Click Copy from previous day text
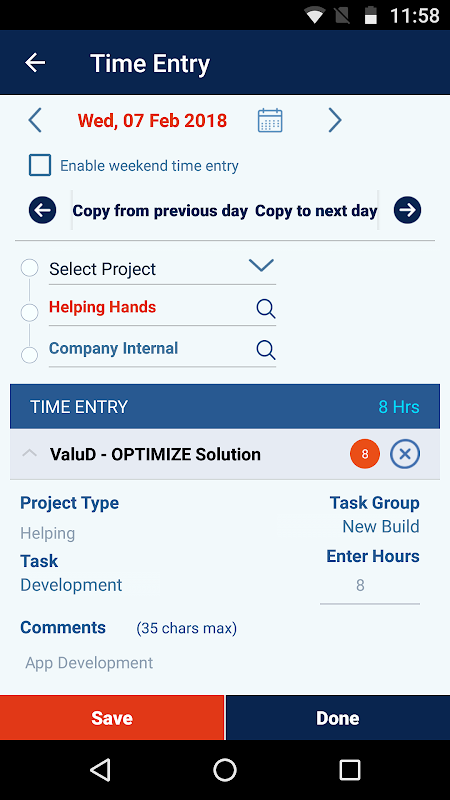Image resolution: width=450 pixels, height=800 pixels. [x=160, y=211]
